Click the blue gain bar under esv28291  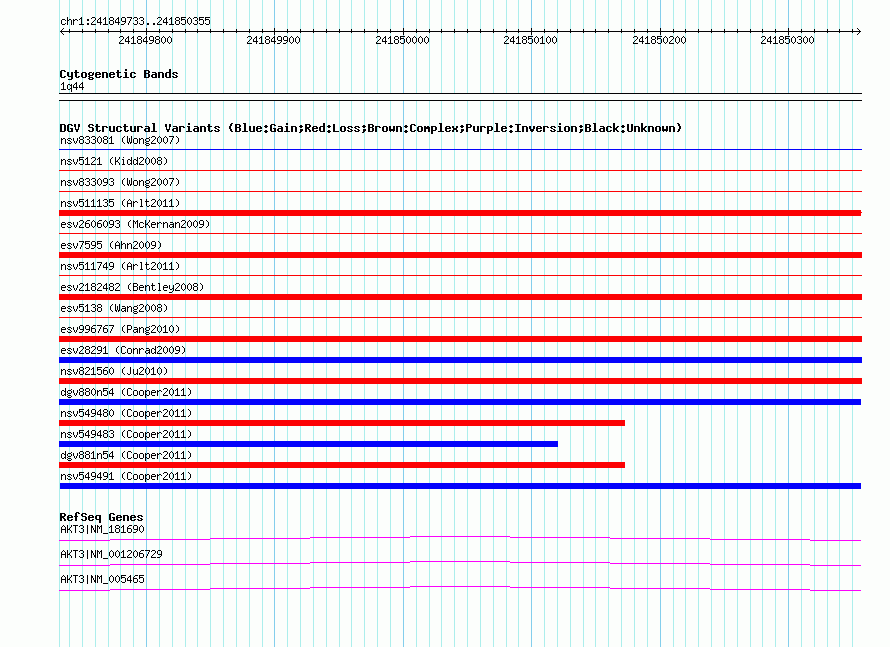pyautogui.click(x=460, y=360)
